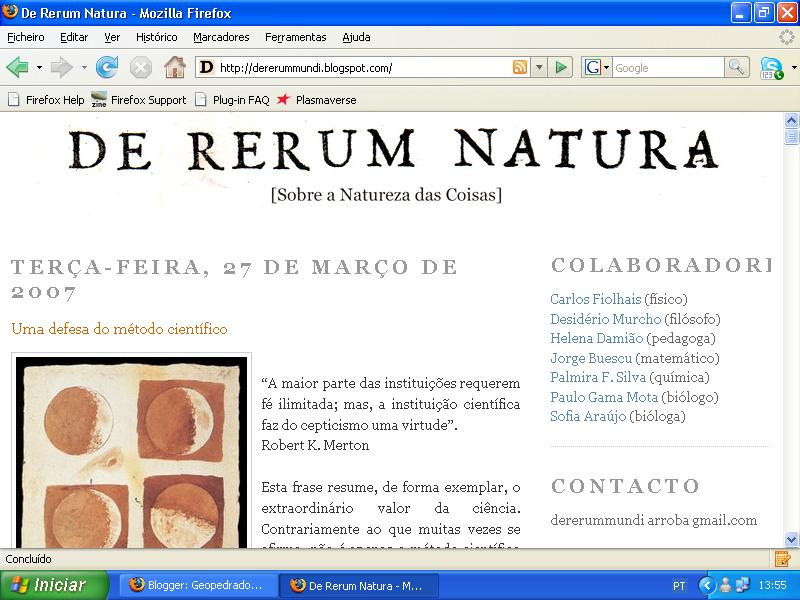Screen dimensions: 800x600
Task: Click the grey Forward arrow button
Action: coord(61,67)
